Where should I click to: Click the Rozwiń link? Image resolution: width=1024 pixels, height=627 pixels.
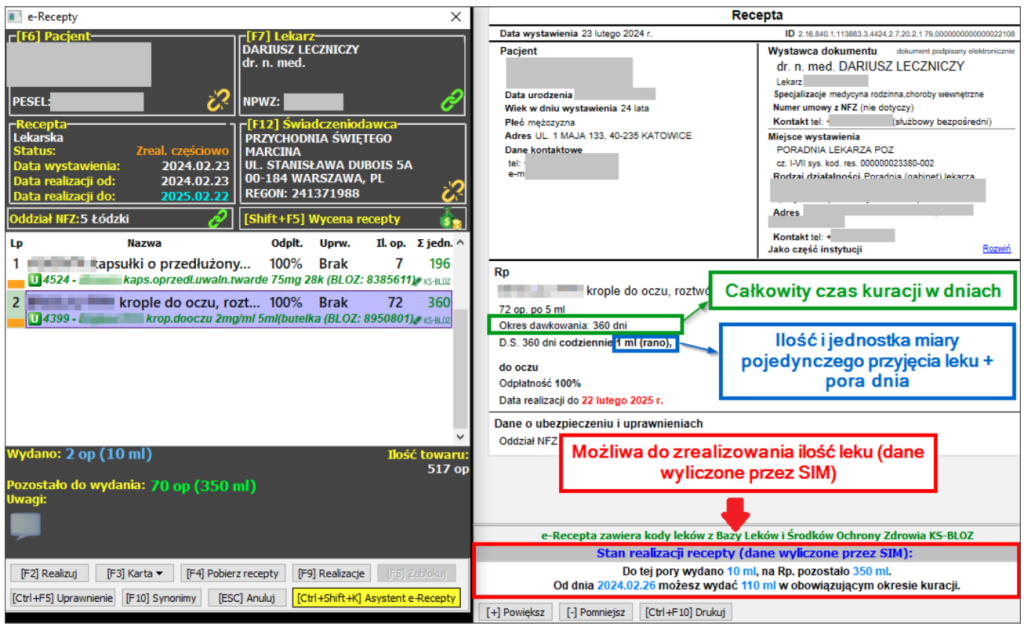click(996, 249)
